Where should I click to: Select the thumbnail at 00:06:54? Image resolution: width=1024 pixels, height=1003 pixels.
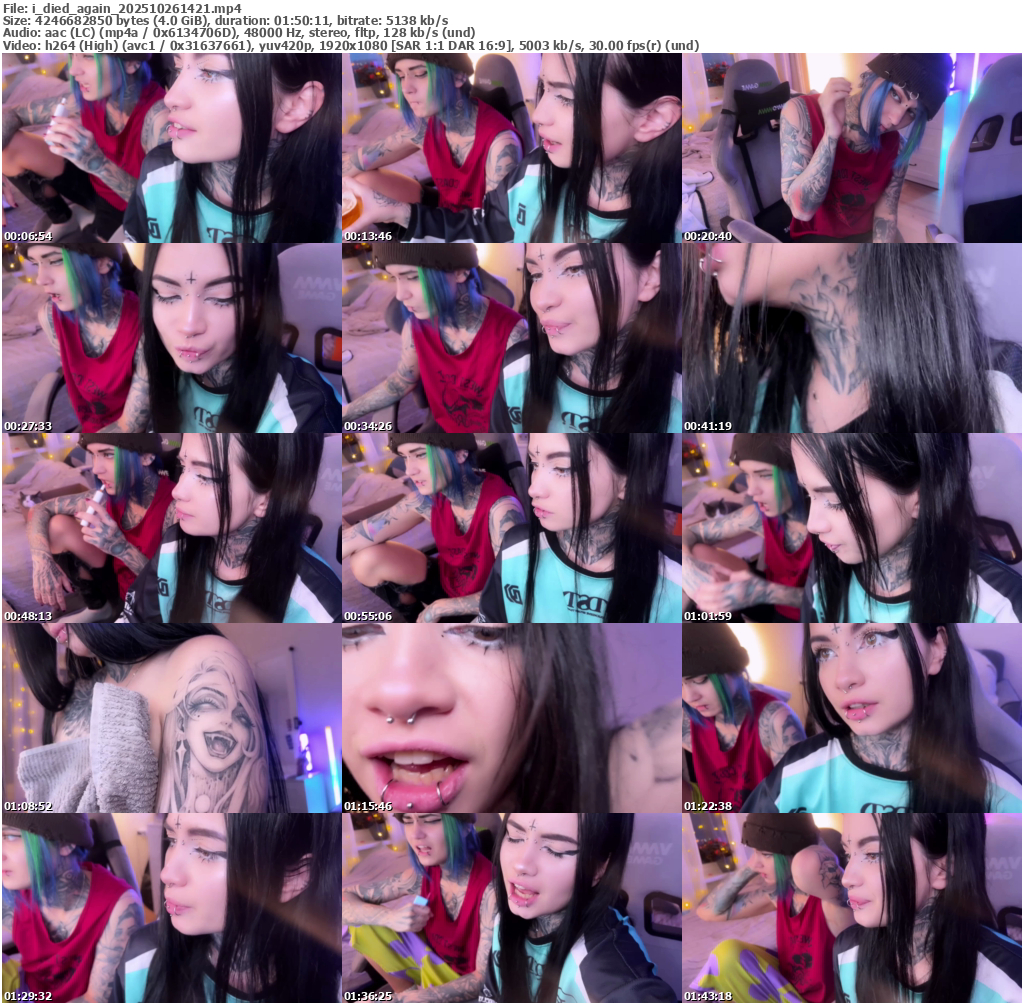pyautogui.click(x=172, y=148)
